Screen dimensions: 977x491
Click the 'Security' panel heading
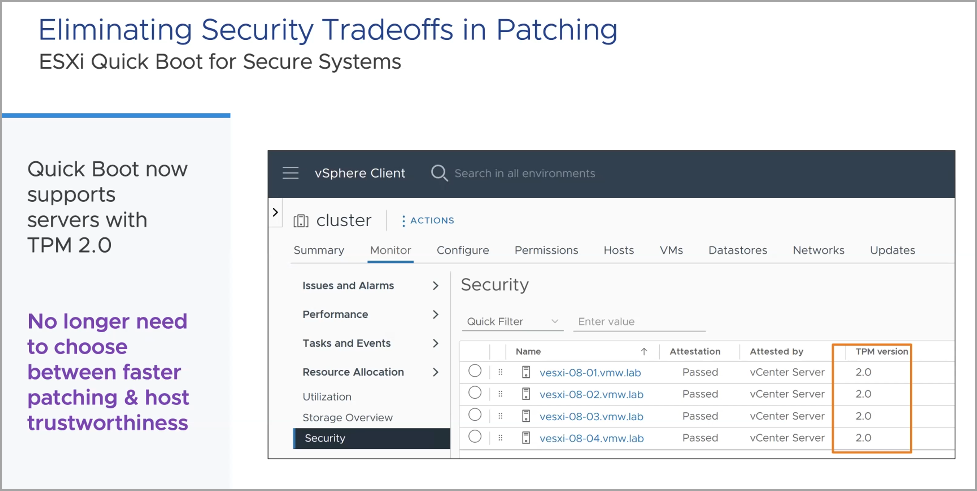click(x=495, y=285)
